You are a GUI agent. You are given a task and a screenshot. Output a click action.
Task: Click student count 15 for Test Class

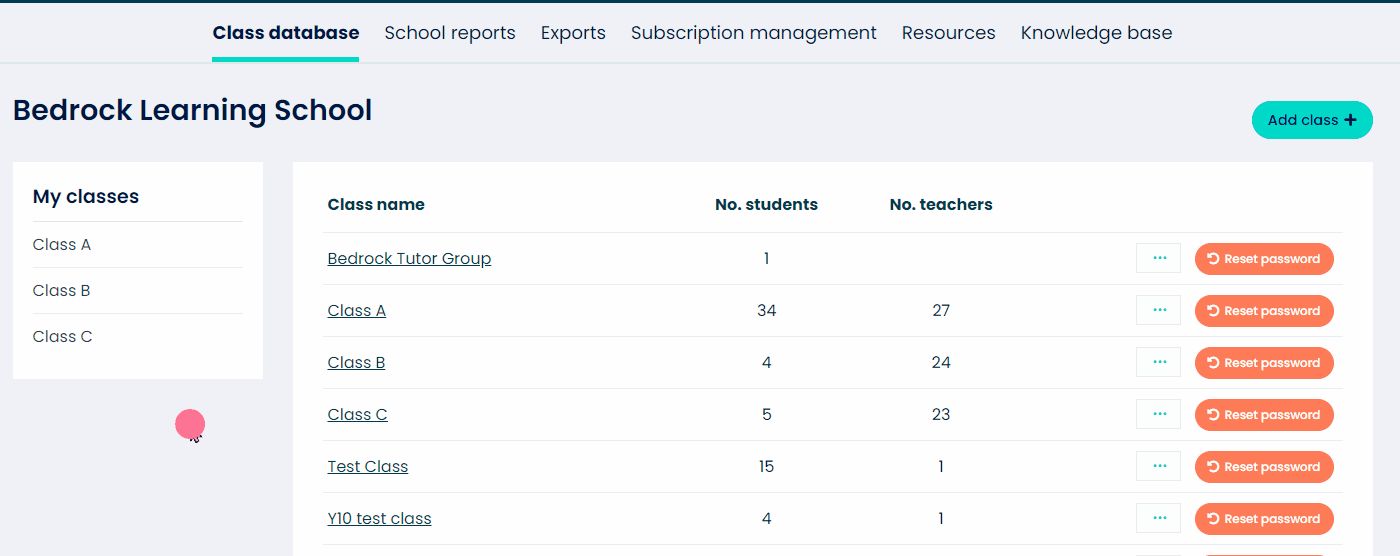pos(767,467)
